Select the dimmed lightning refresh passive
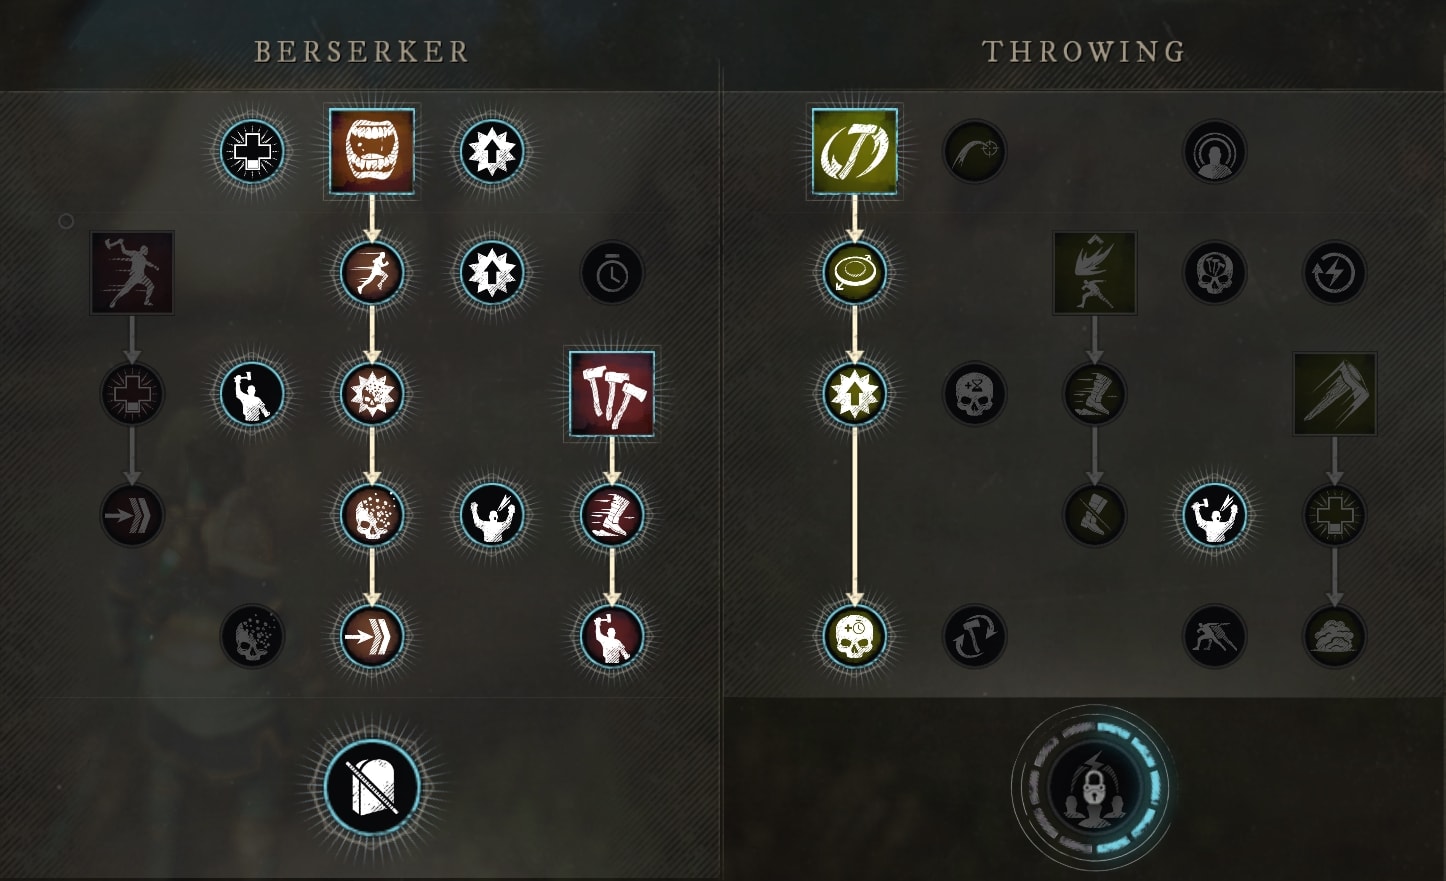The image size is (1446, 881). point(1334,273)
